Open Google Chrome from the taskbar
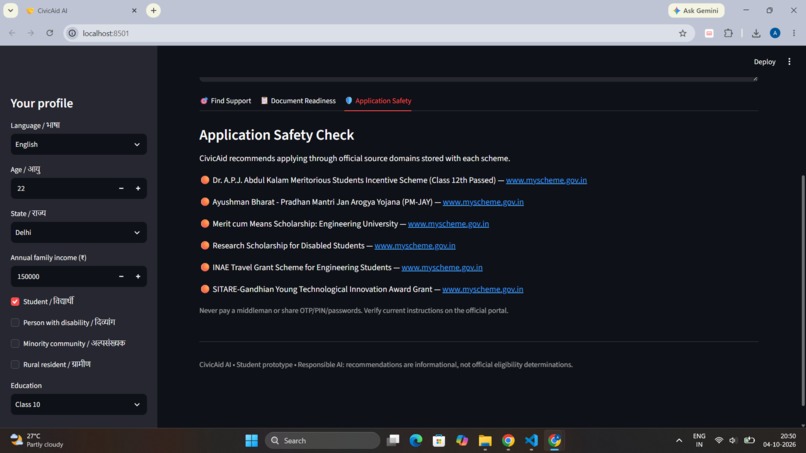The height and width of the screenshot is (453, 806). [x=508, y=441]
